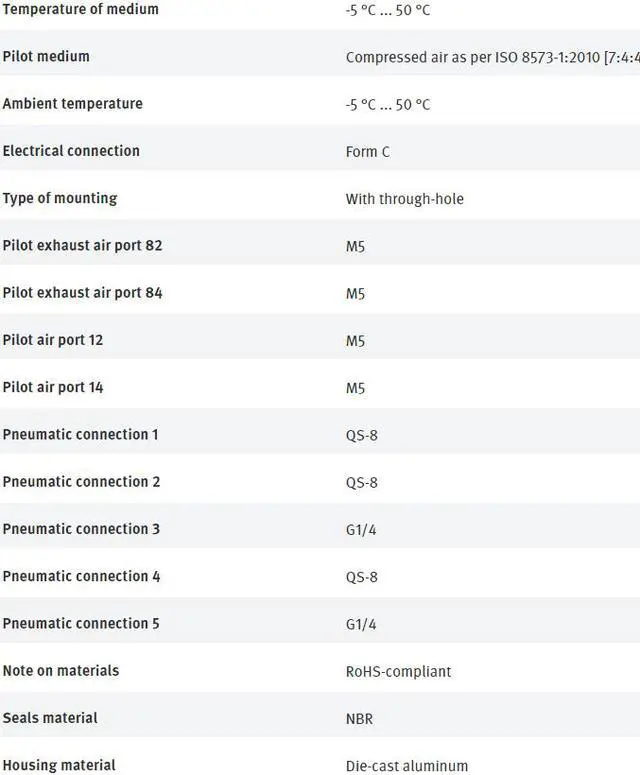
Task: Click the 'Temperature of medium' row label
Action: (80, 10)
